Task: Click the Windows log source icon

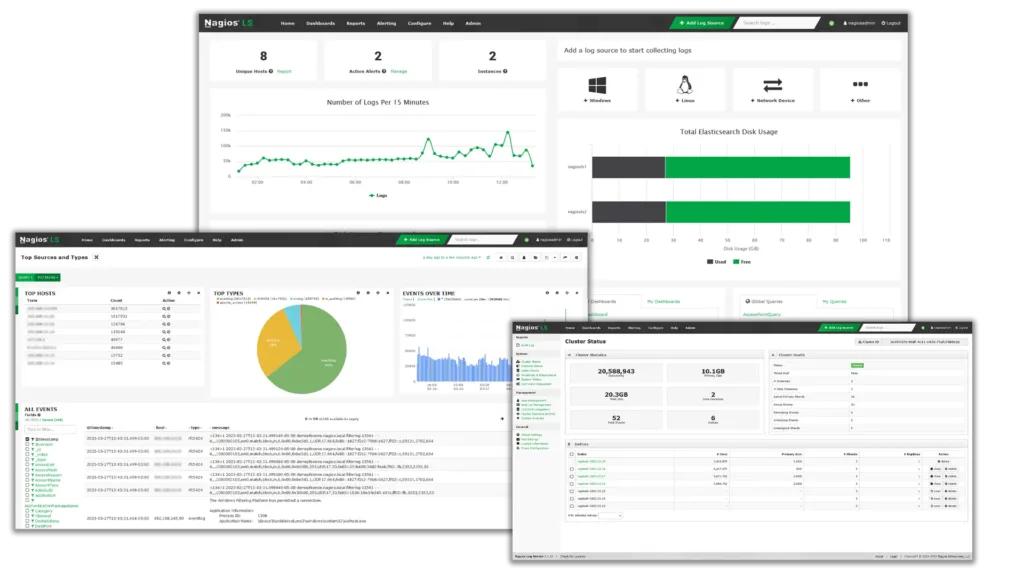Action: [597, 86]
